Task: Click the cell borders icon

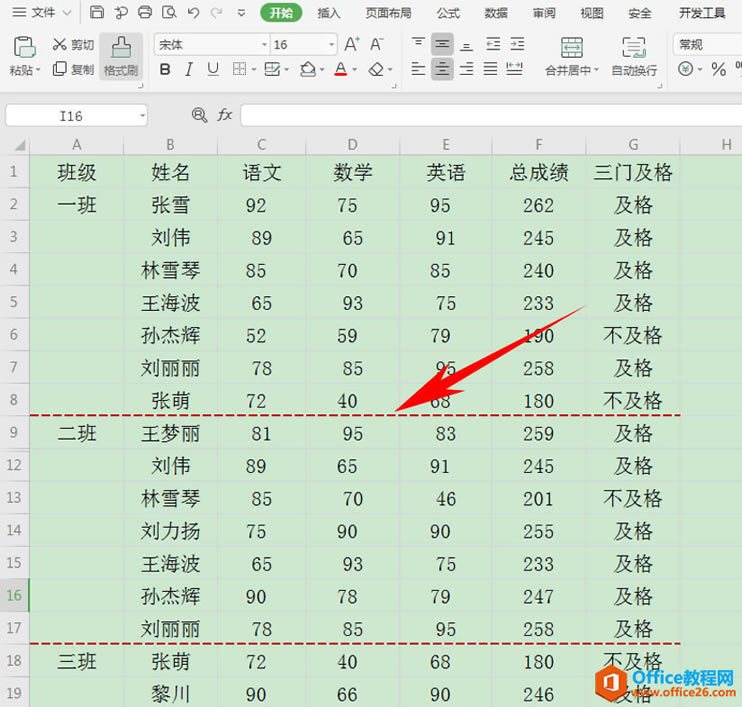Action: coord(239,70)
